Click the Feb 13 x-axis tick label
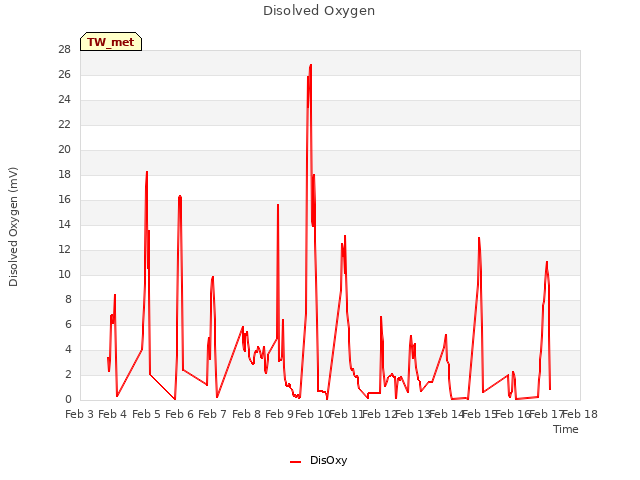 click(413, 414)
